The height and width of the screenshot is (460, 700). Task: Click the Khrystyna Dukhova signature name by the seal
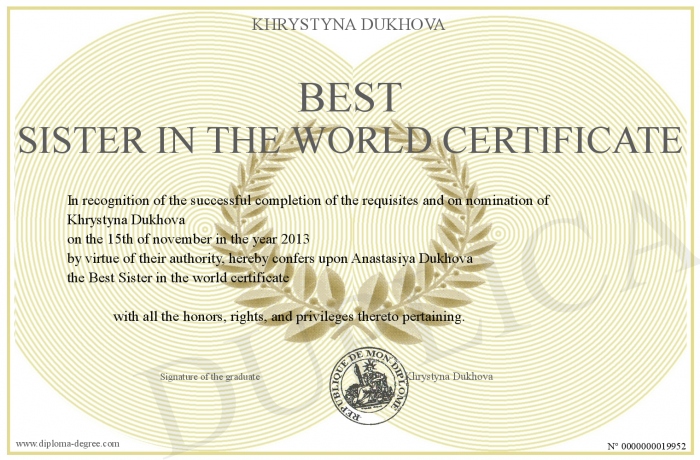[x=450, y=376]
